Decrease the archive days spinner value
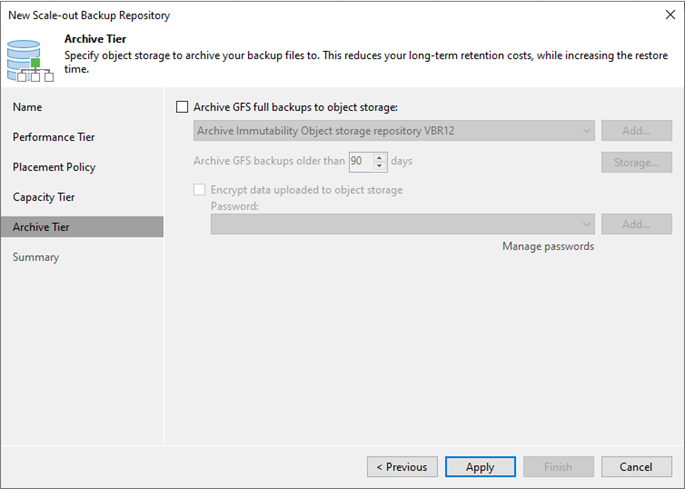 coord(379,166)
